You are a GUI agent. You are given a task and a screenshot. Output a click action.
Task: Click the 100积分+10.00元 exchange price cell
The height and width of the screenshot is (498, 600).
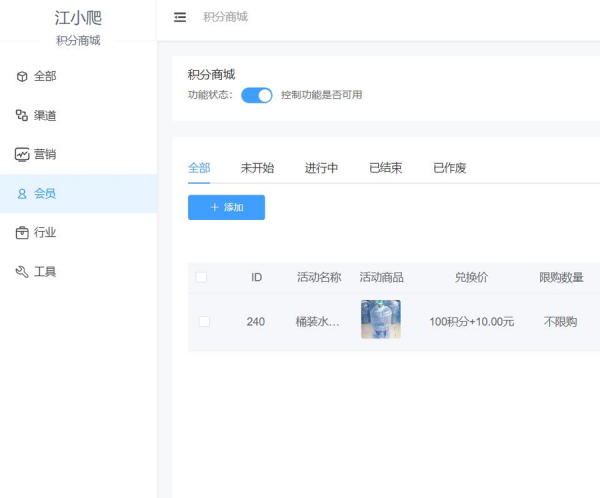point(471,322)
